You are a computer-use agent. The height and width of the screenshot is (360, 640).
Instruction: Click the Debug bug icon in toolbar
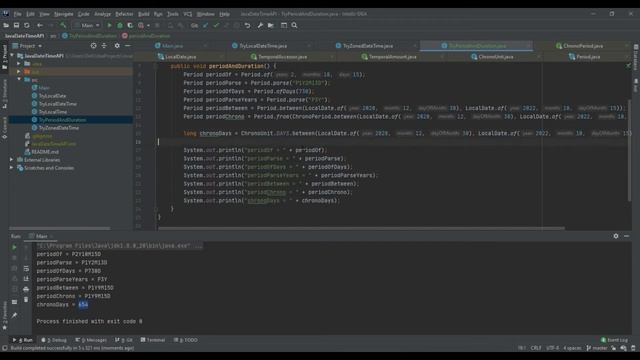(120, 25)
